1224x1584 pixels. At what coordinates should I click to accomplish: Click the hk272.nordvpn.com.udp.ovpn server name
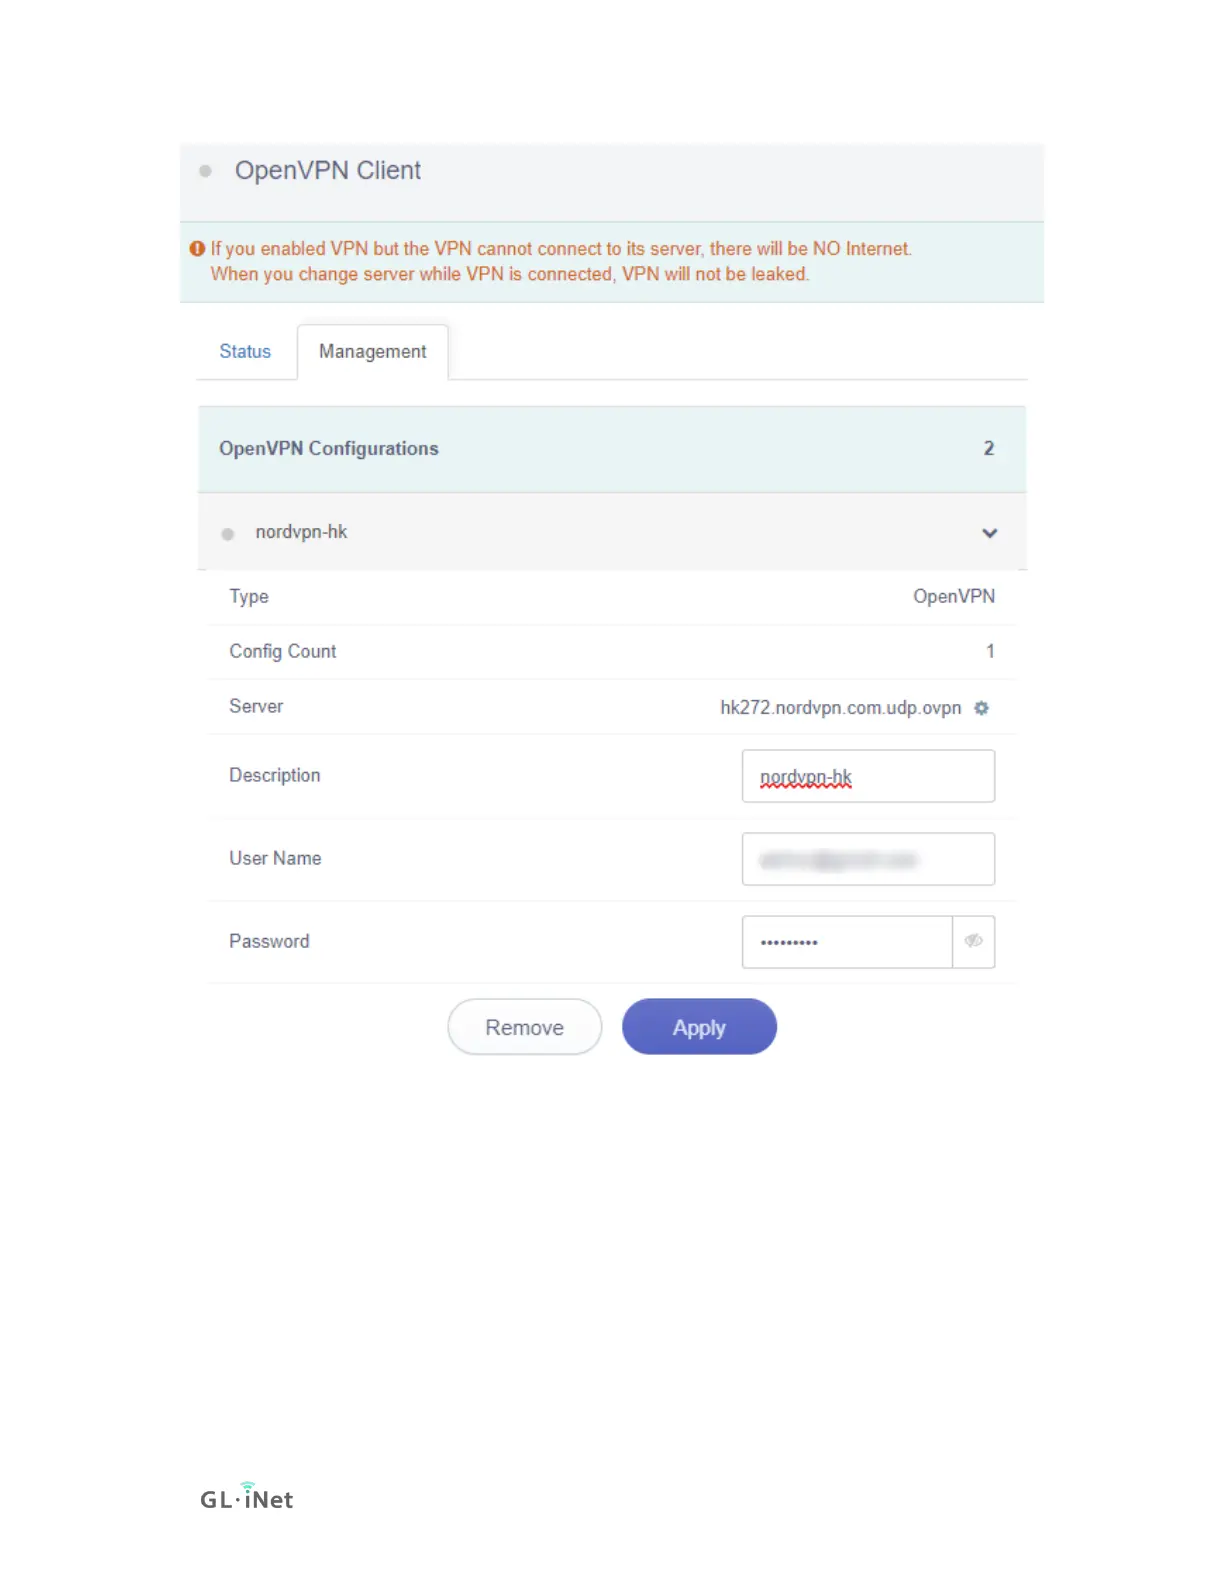coord(840,708)
